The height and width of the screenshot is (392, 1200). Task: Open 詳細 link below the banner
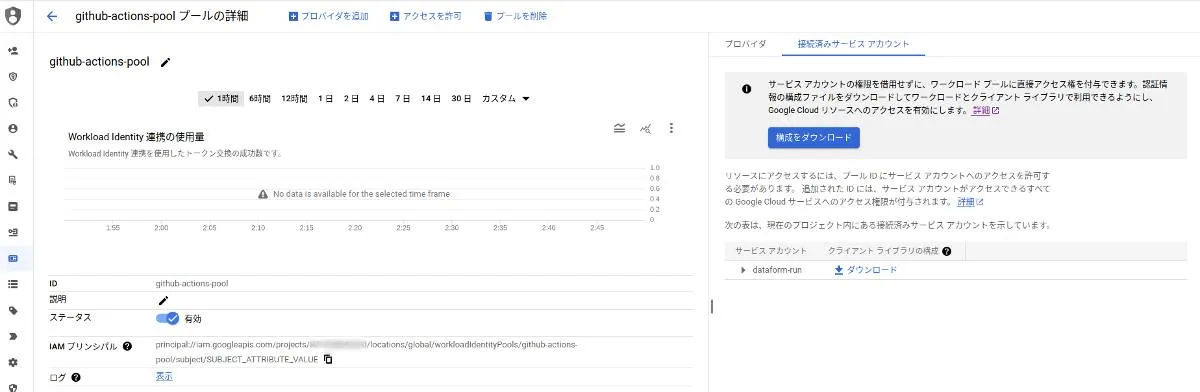[971, 201]
